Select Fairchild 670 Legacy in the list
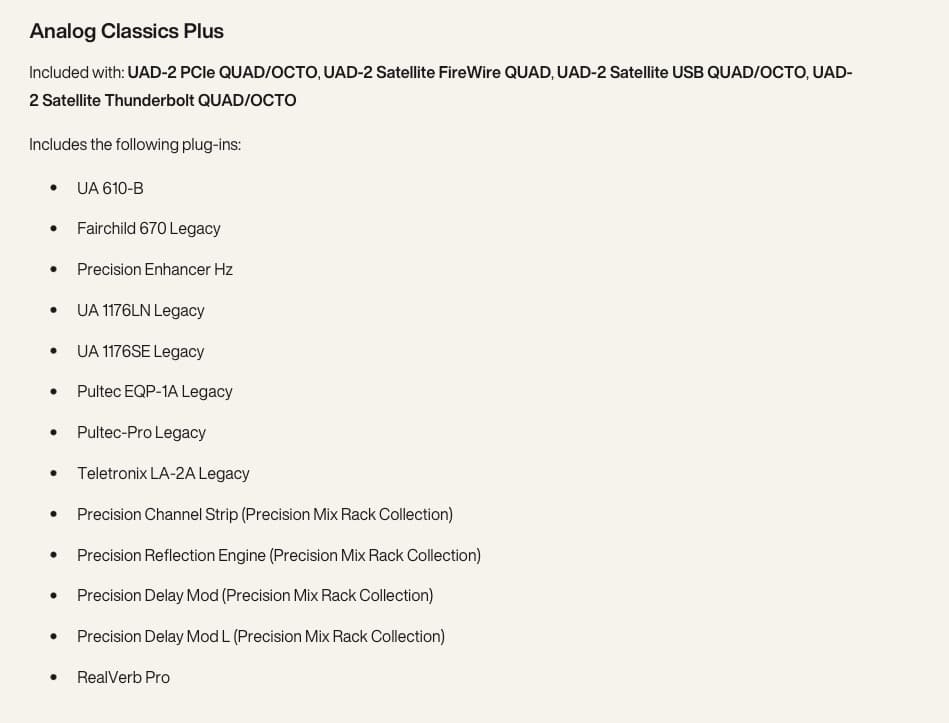949x723 pixels. (148, 229)
